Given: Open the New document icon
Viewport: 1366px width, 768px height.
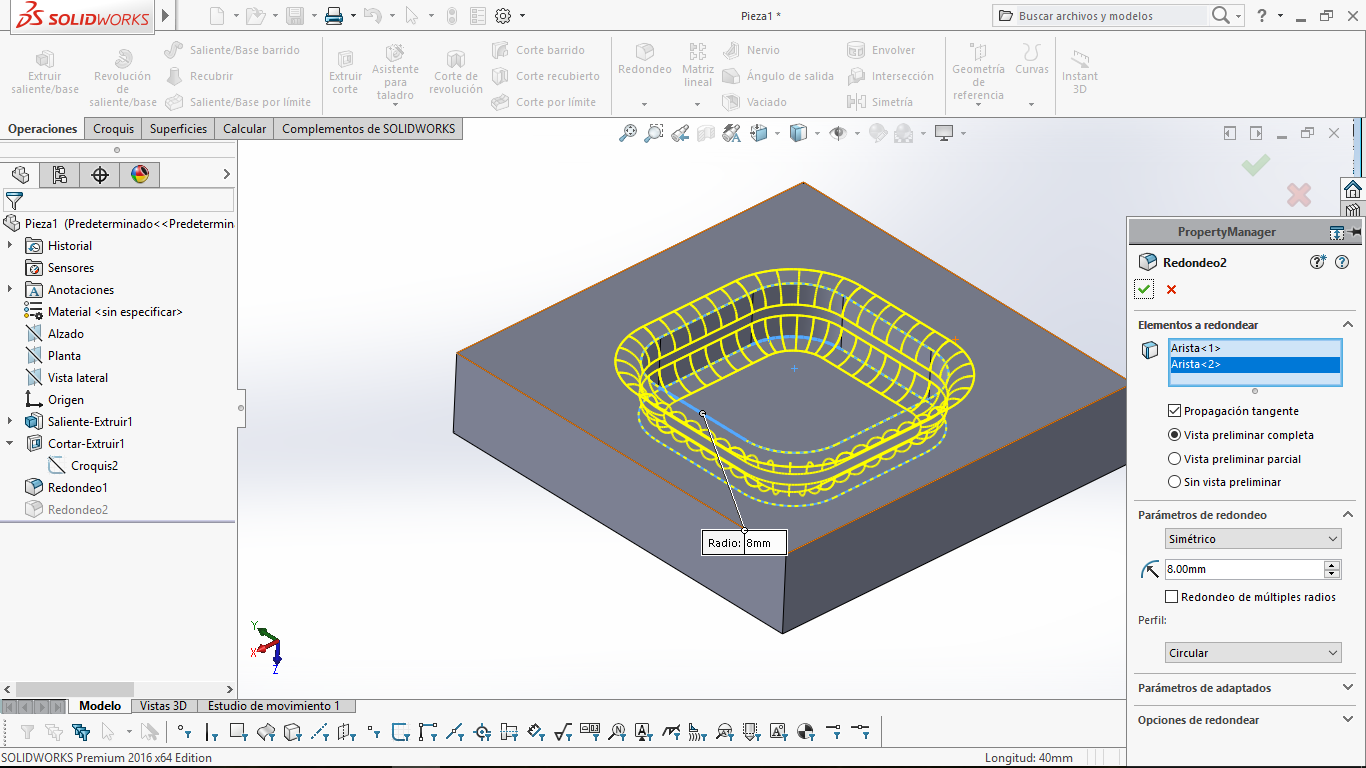Looking at the screenshot, I should (x=217, y=15).
